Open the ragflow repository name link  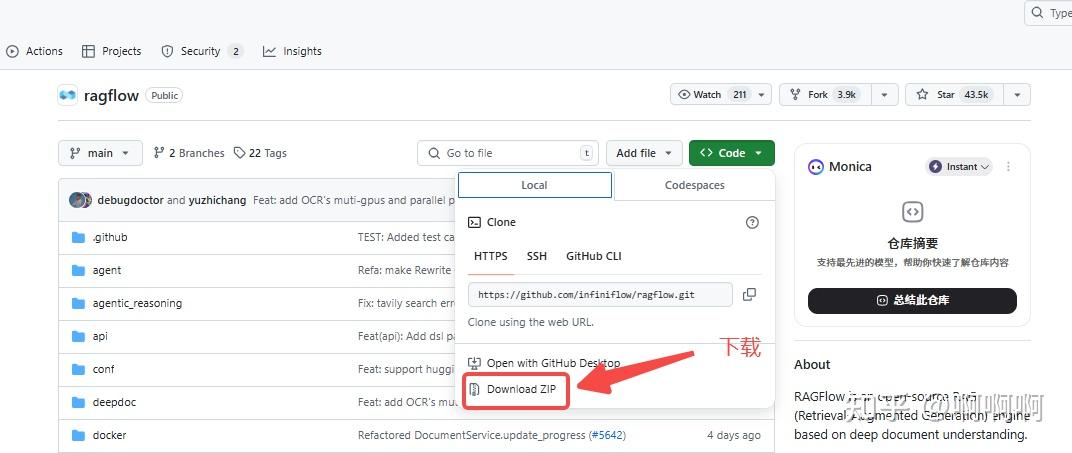point(111,95)
